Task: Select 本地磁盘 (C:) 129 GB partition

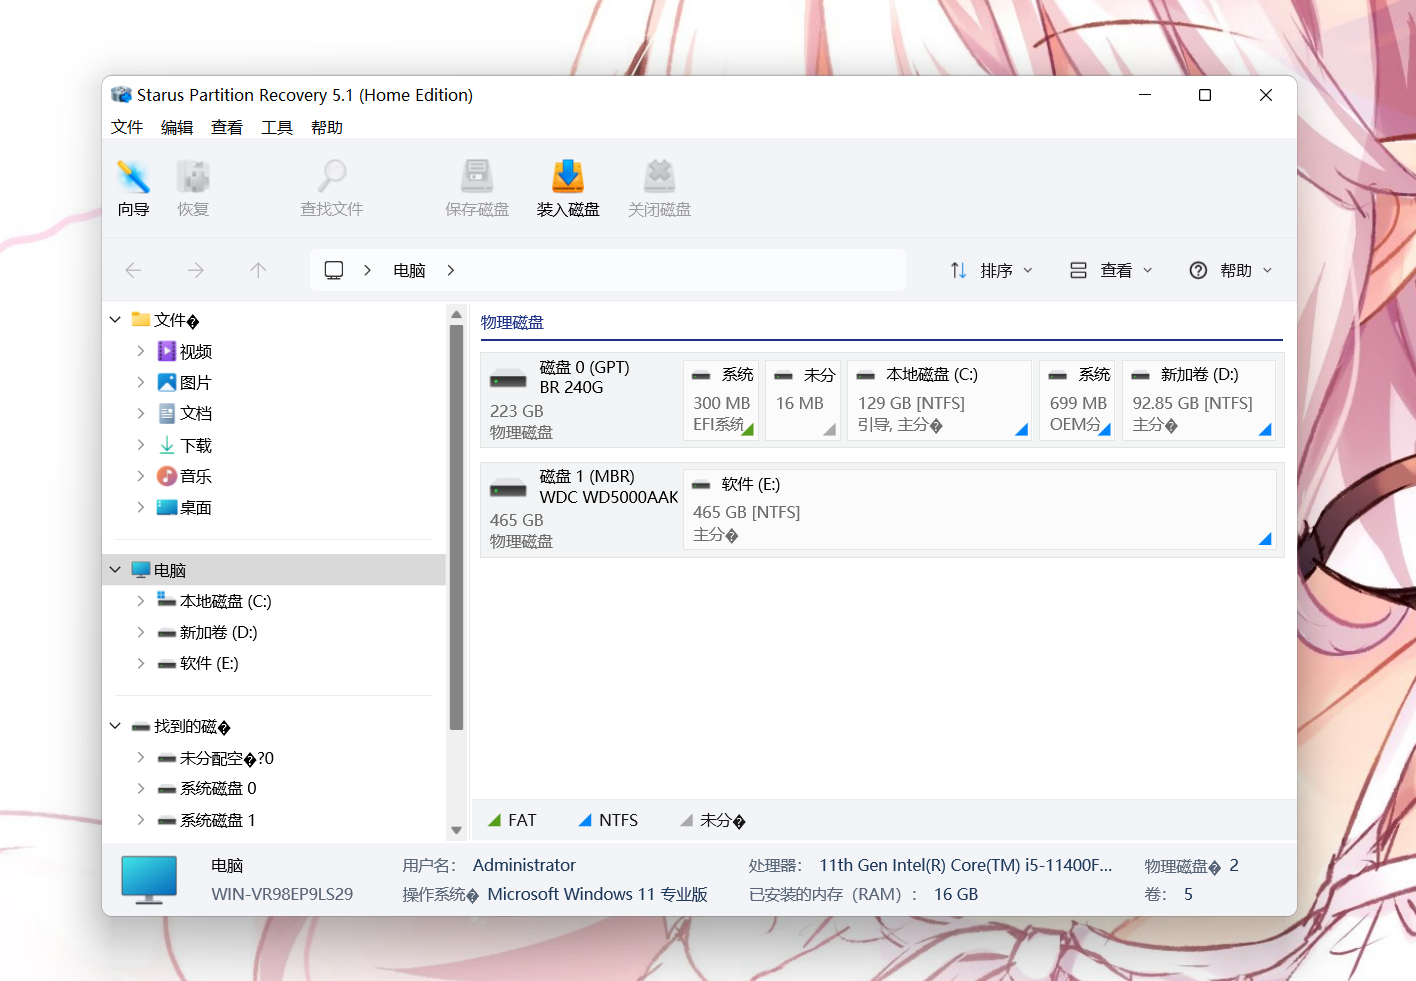Action: click(940, 400)
